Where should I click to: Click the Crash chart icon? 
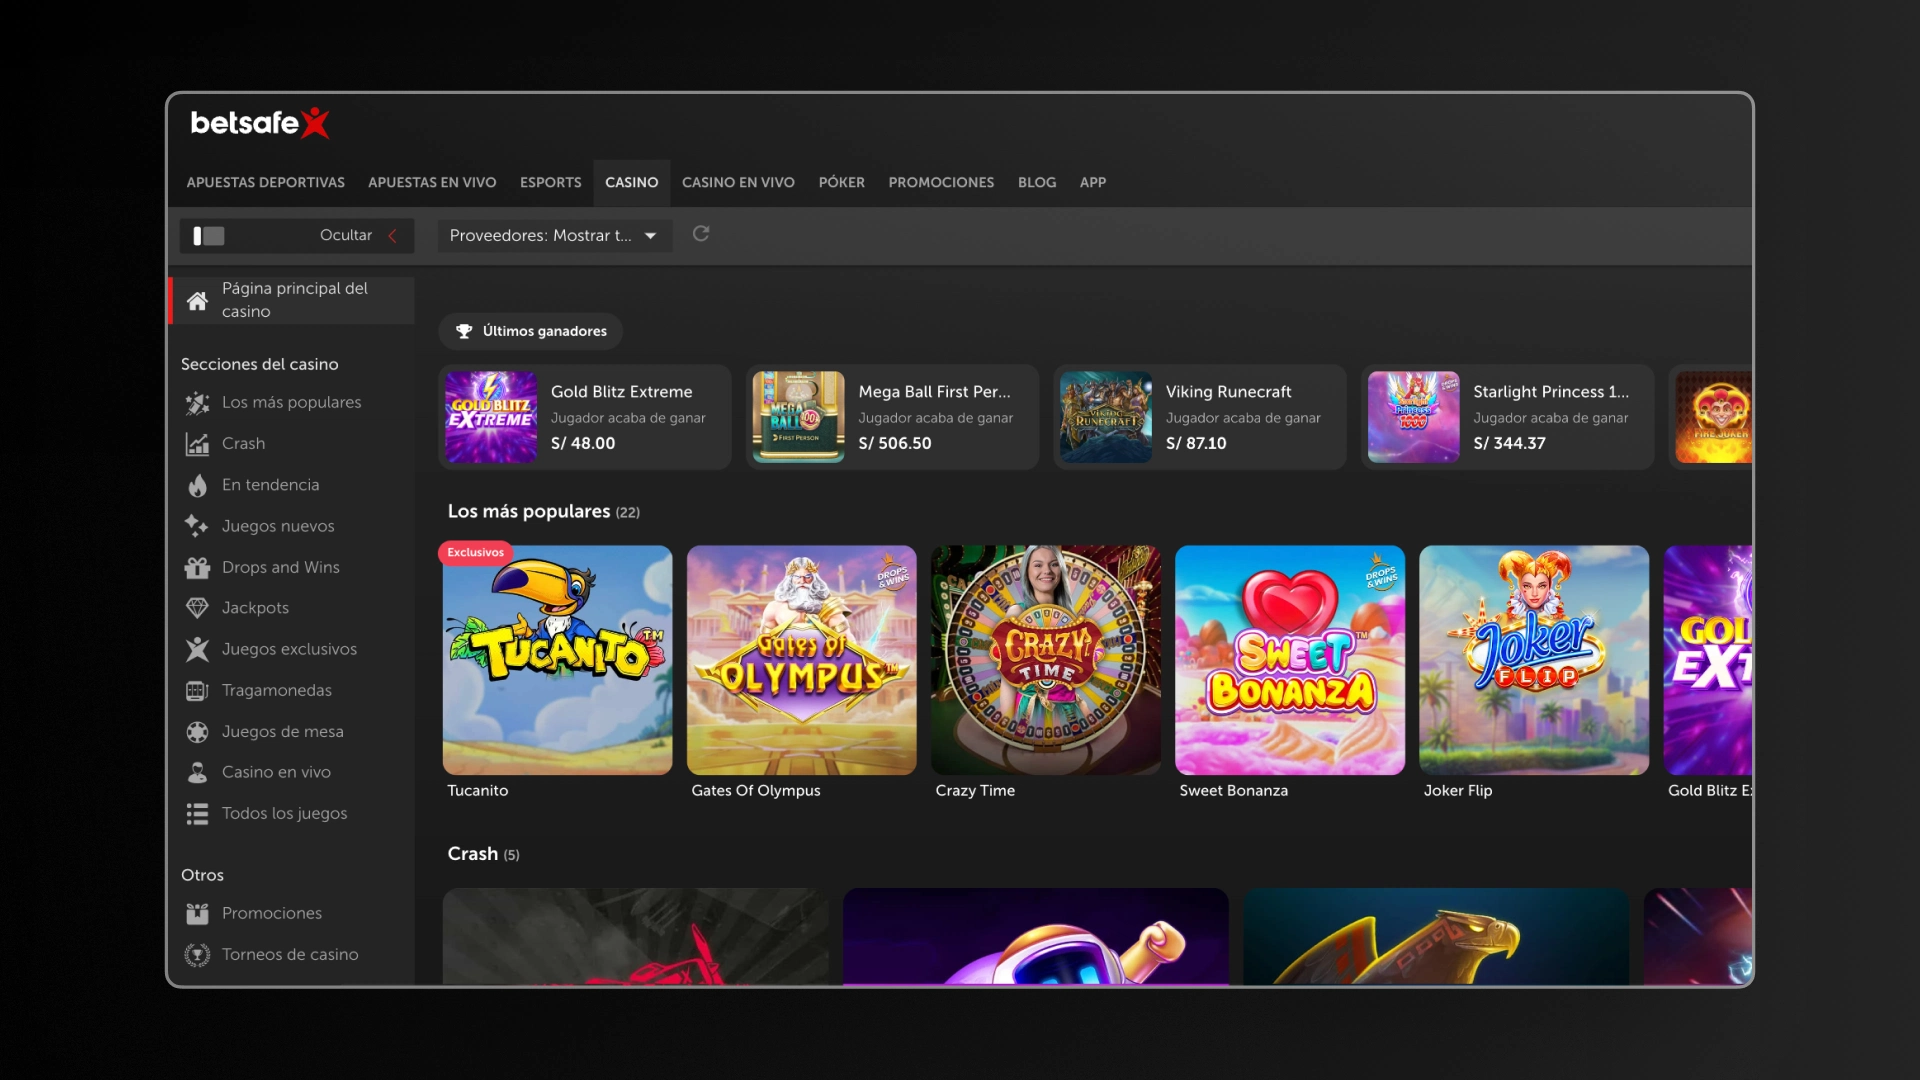tap(197, 444)
